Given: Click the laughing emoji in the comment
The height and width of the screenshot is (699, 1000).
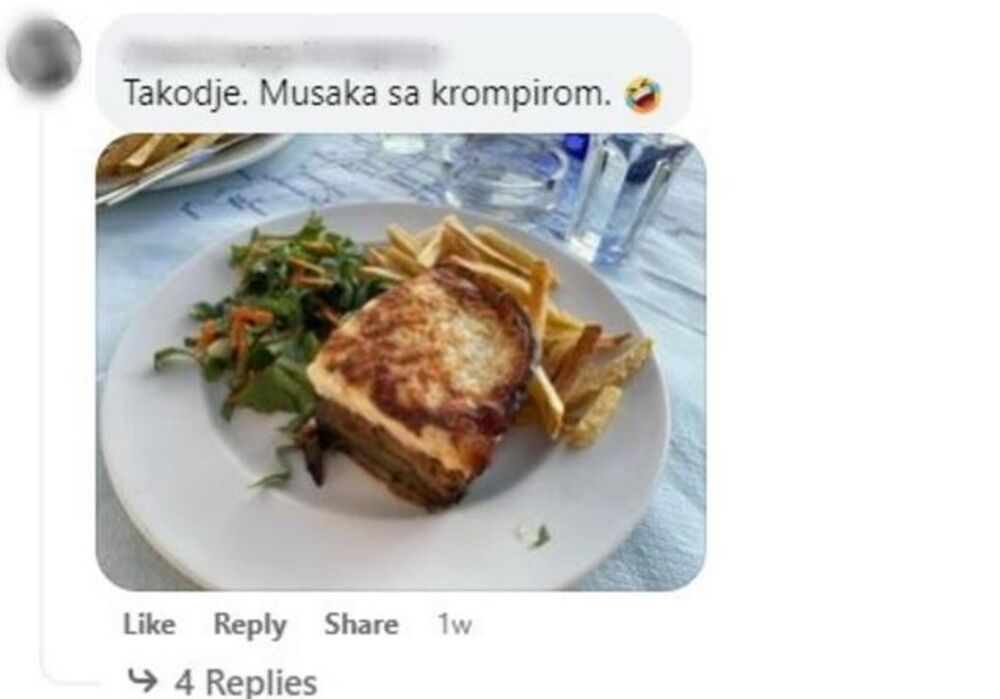Looking at the screenshot, I should [643, 94].
